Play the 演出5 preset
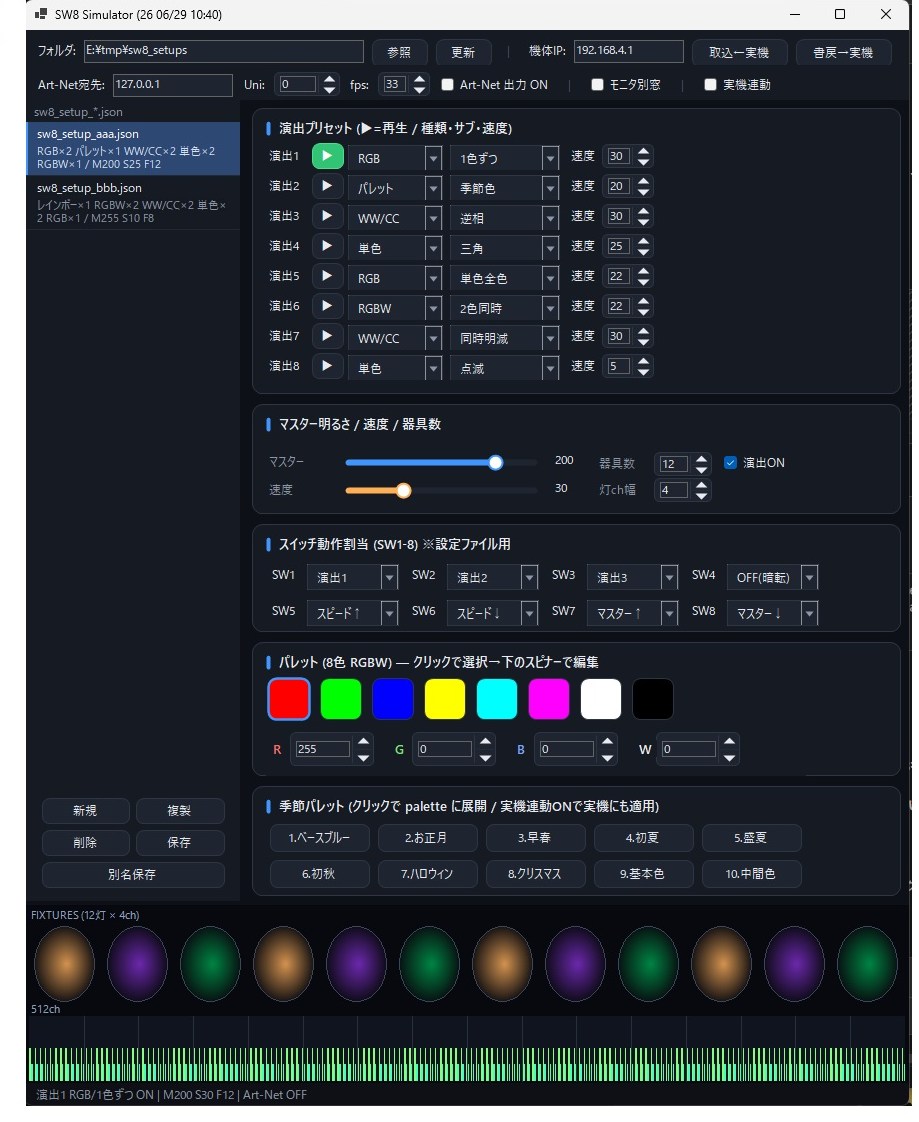Image resolution: width=919 pixels, height=1122 pixels. (x=327, y=276)
